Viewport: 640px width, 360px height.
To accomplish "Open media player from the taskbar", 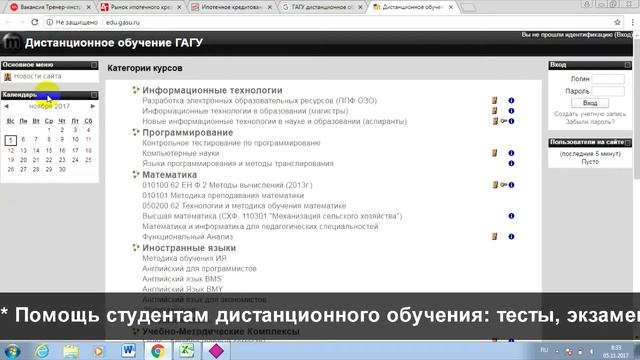I will click(x=99, y=351).
